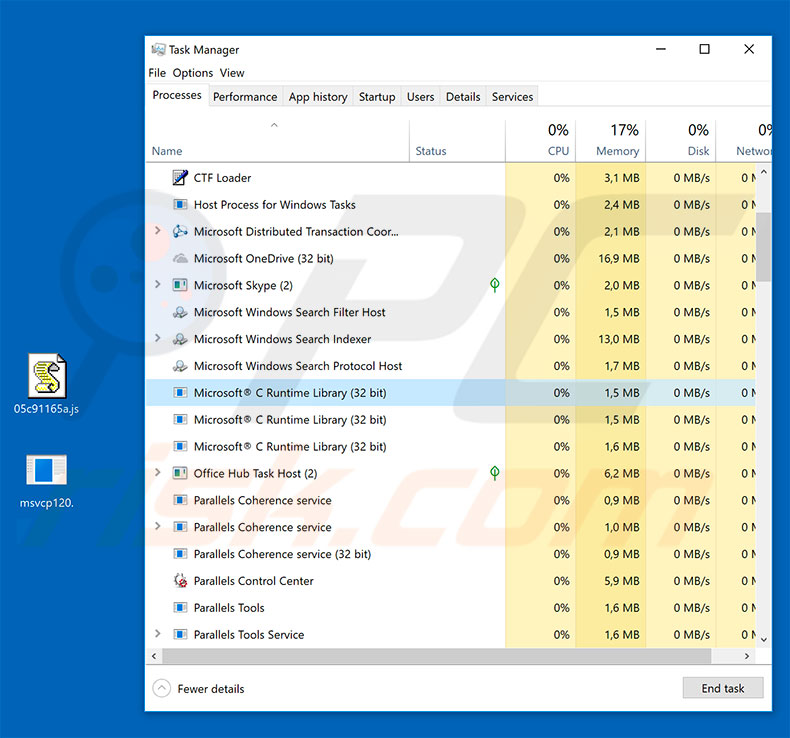Expand Microsoft Distributed Transaction Coordinator group
The height and width of the screenshot is (738, 790).
tap(158, 231)
